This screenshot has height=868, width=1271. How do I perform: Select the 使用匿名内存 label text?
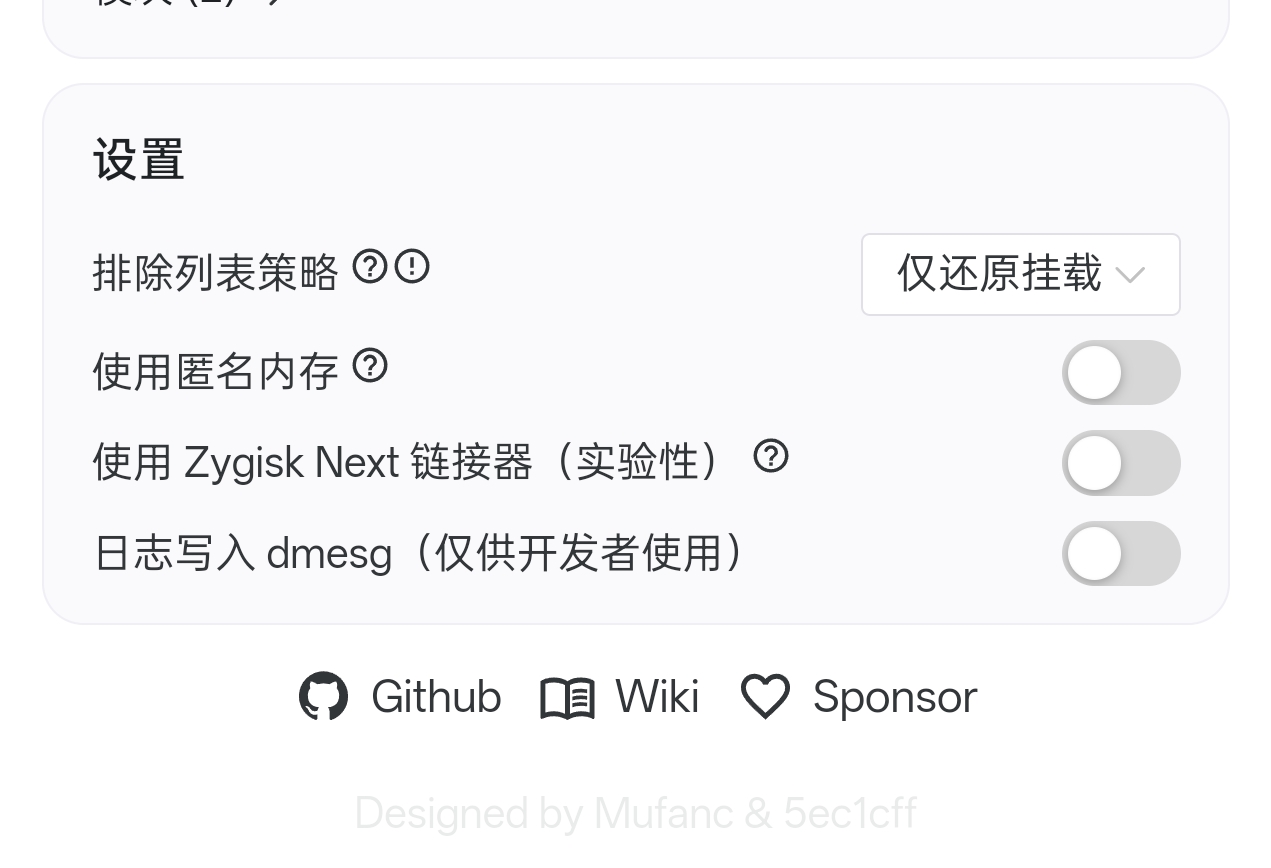215,372
